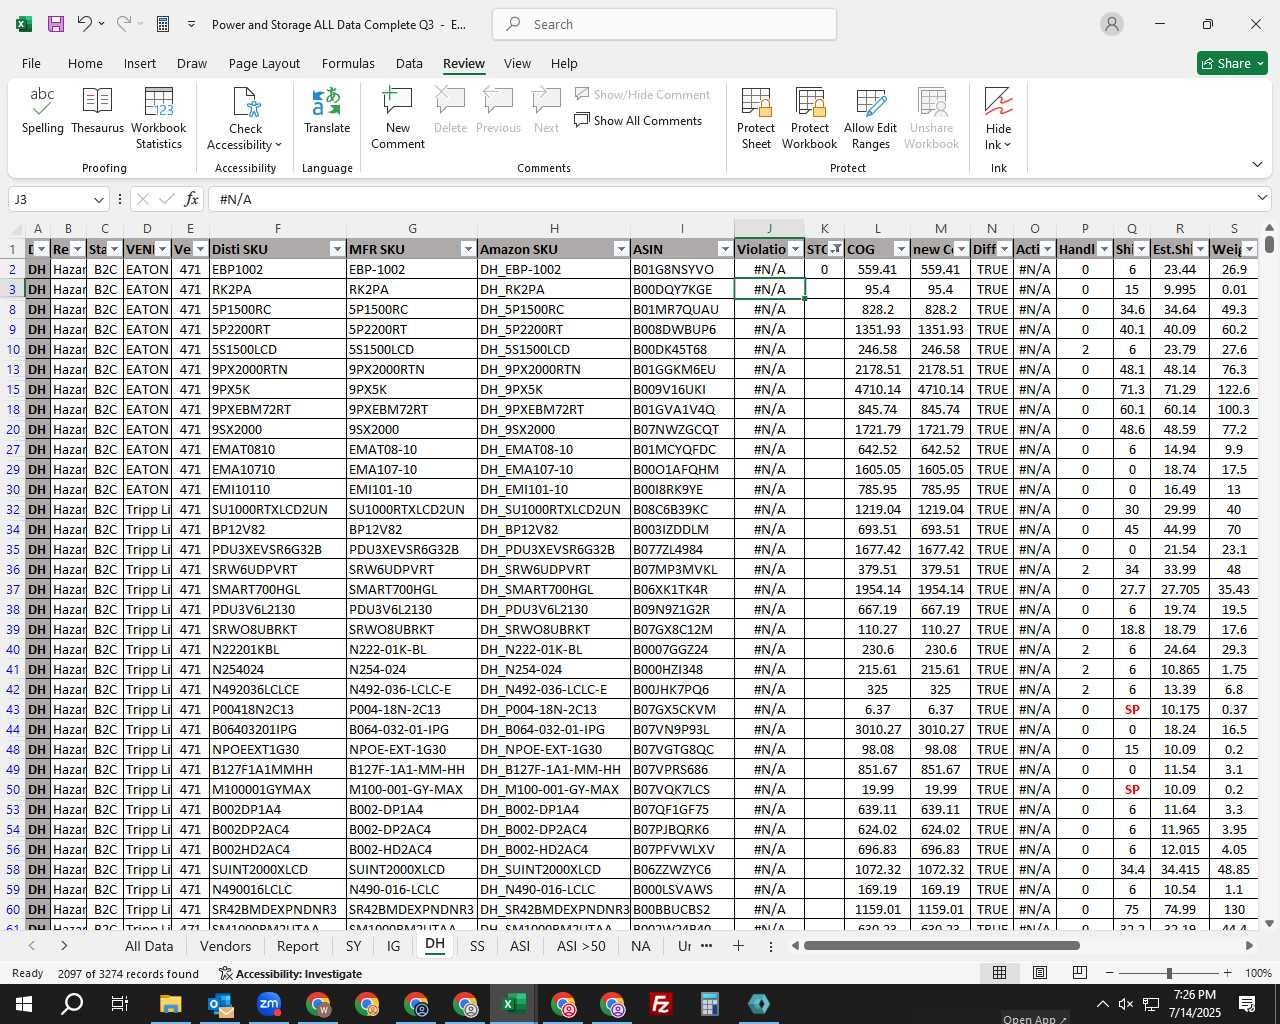Click the Hide Ink tool
The image size is (1280, 1024).
coord(998,118)
